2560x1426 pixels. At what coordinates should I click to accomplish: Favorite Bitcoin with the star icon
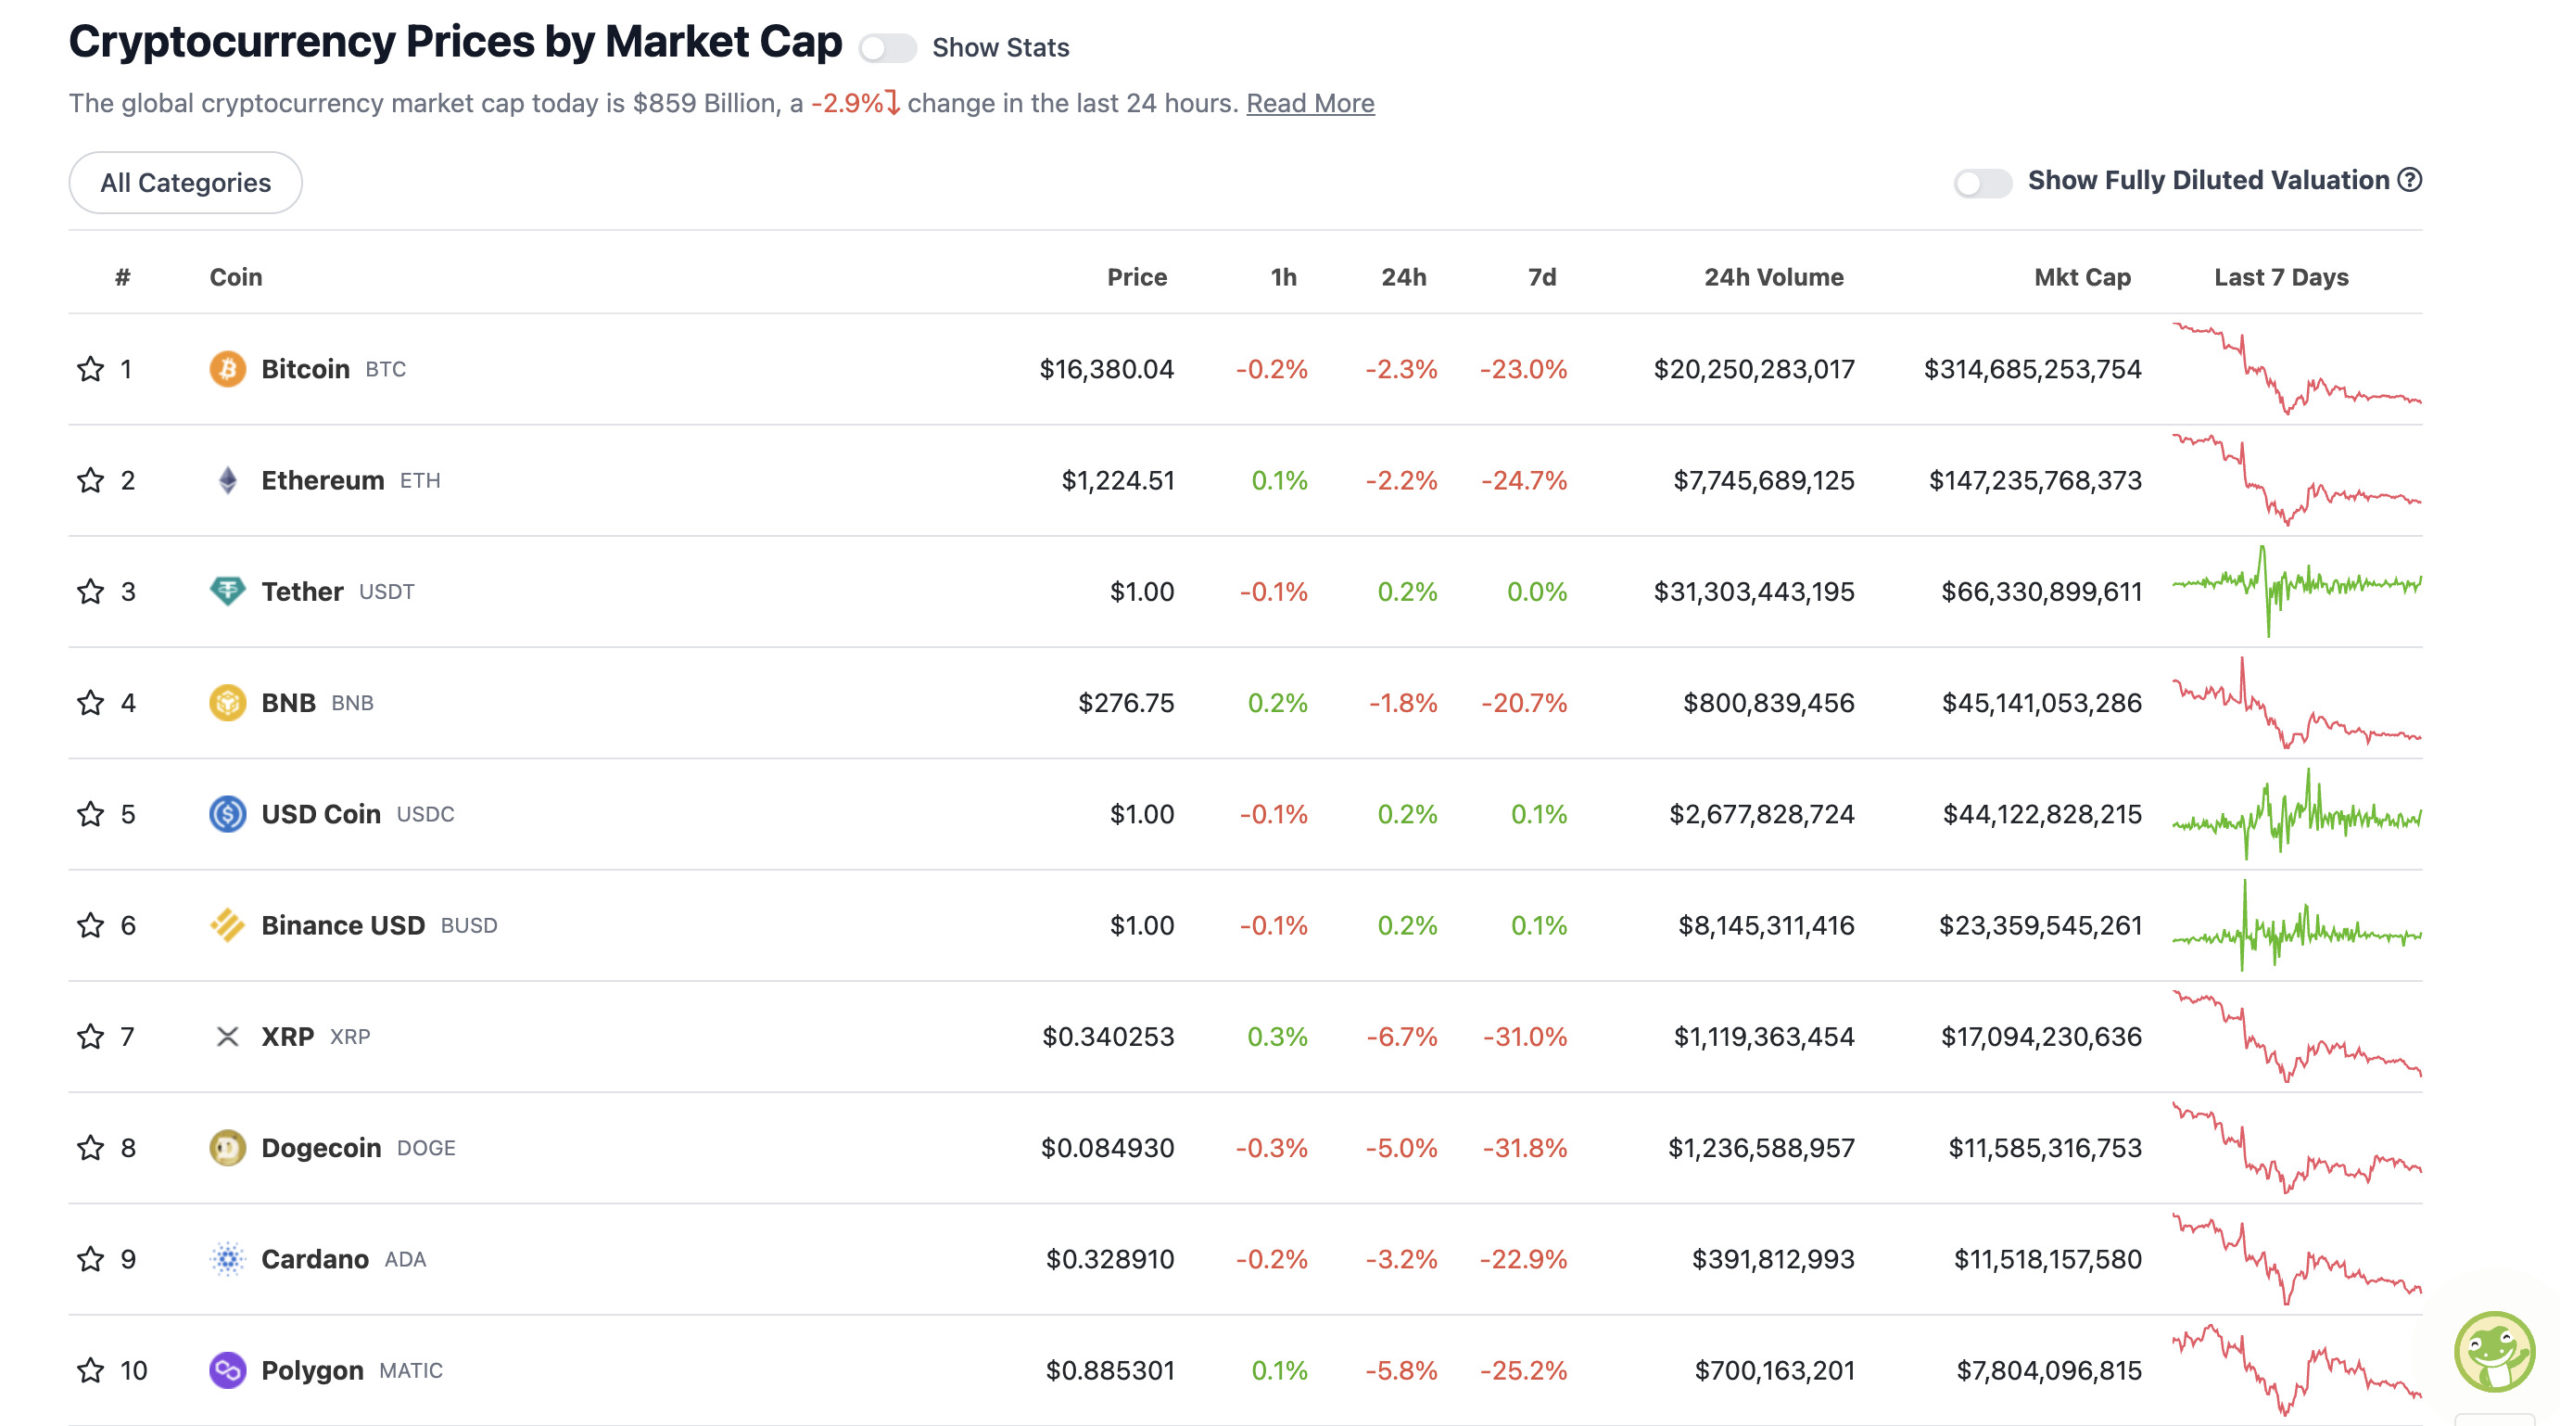(90, 369)
